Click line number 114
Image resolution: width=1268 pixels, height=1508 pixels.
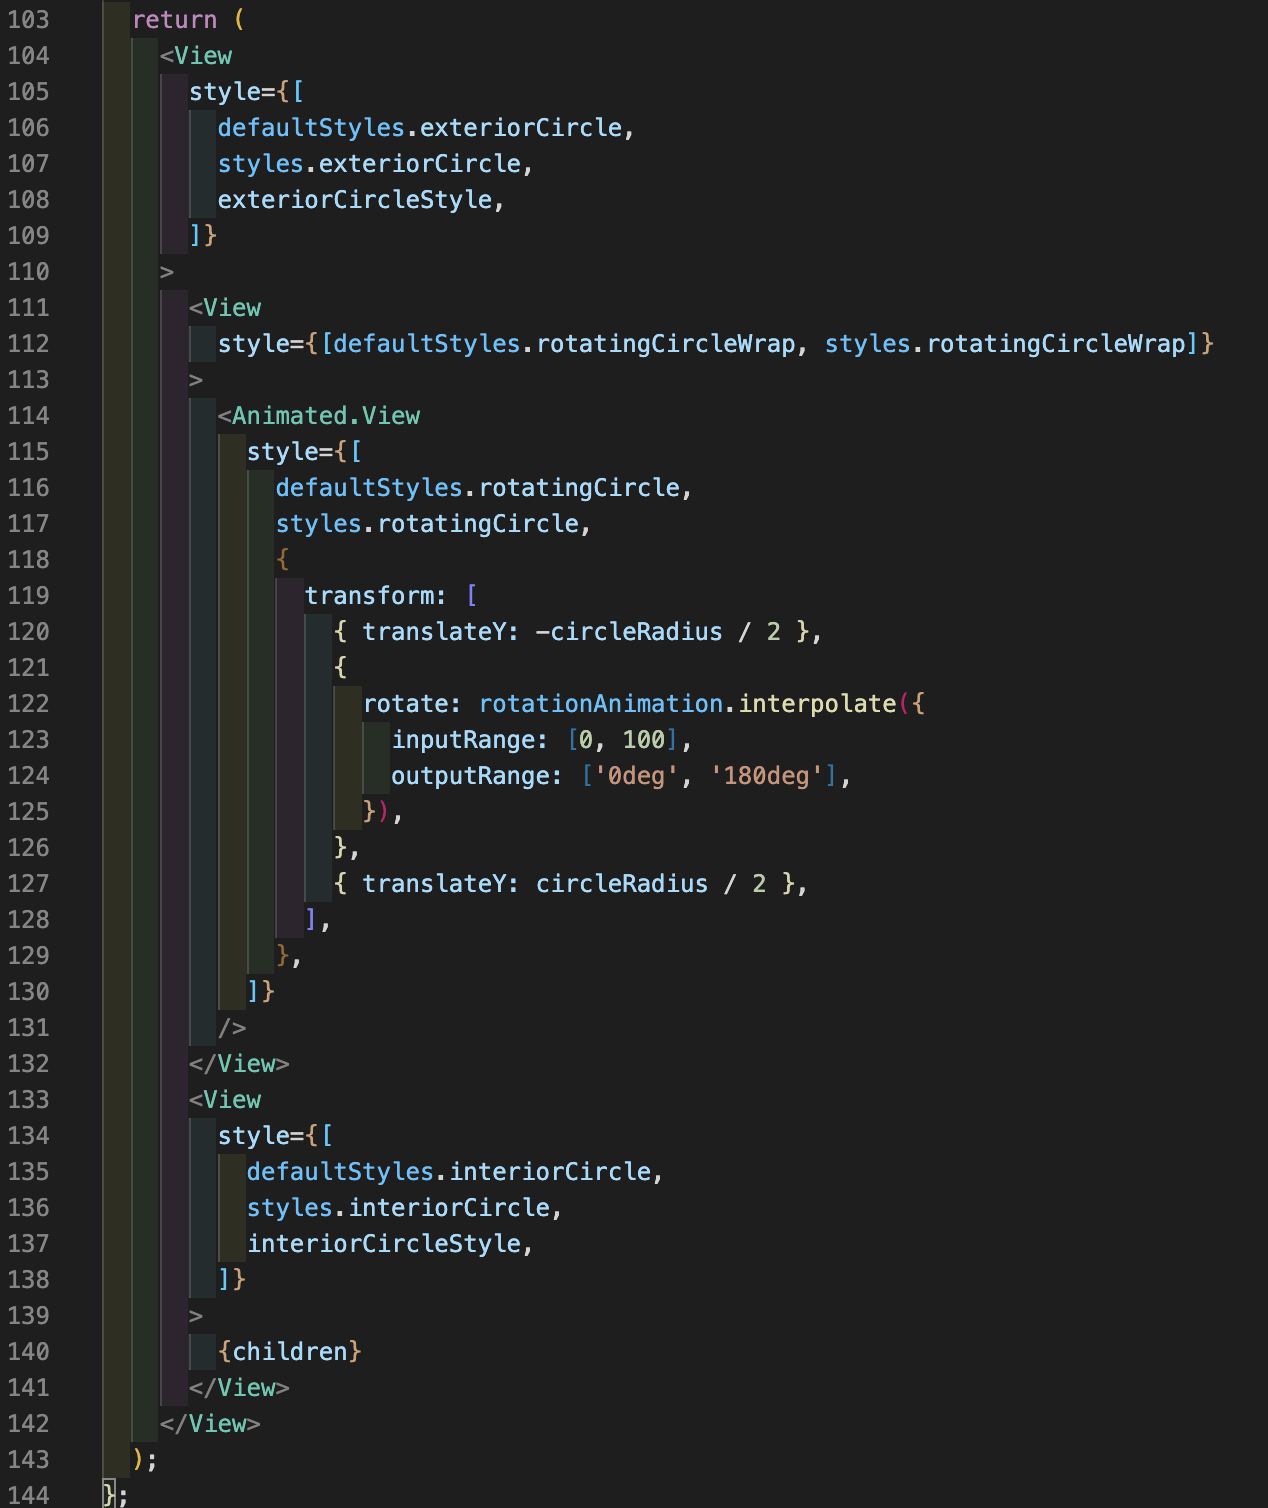coord(28,415)
